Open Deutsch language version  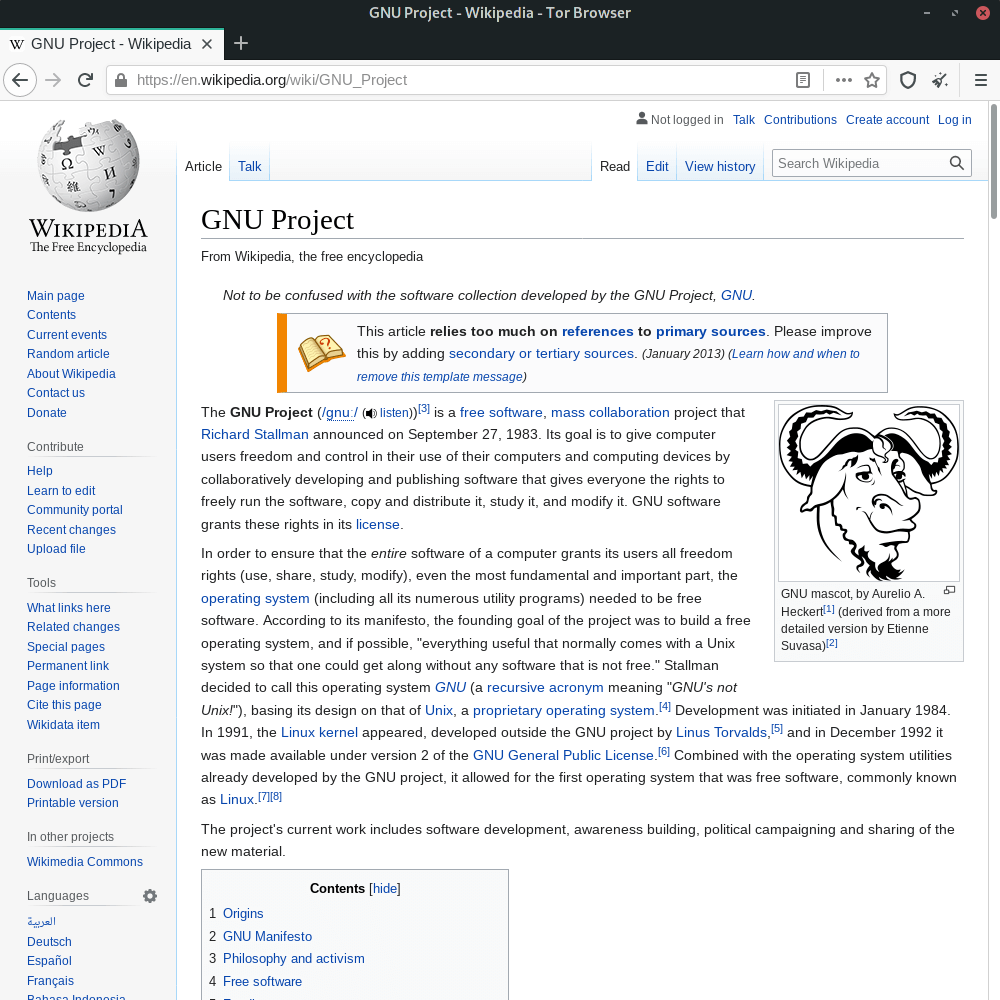pos(49,942)
